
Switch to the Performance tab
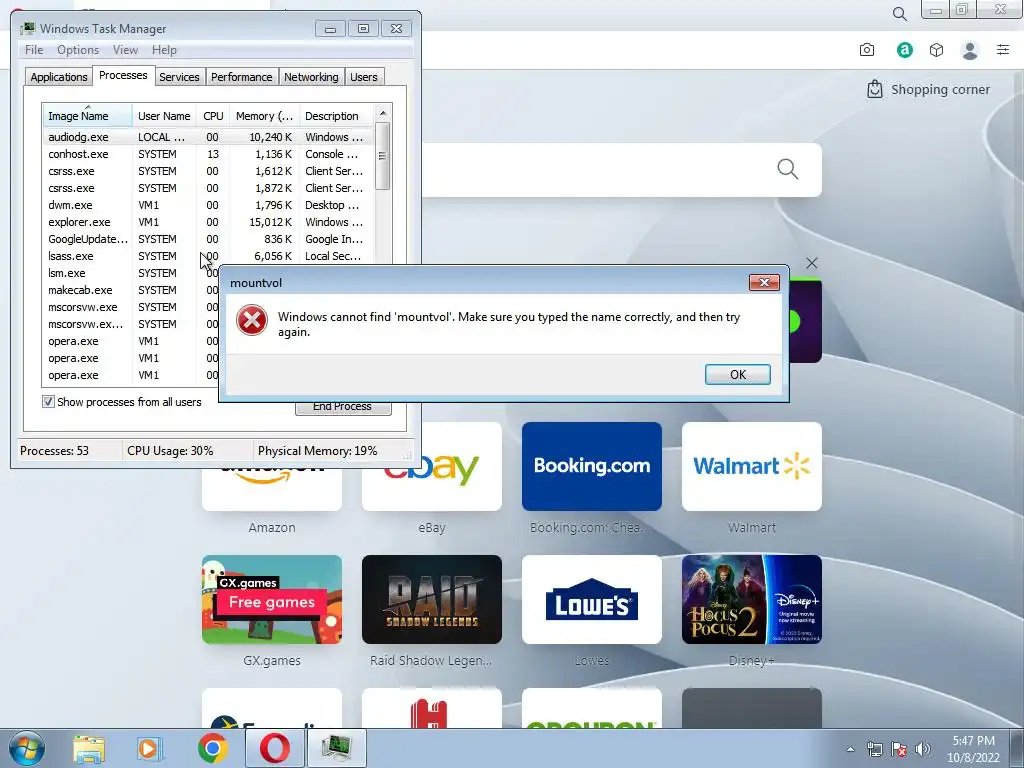[x=241, y=77]
